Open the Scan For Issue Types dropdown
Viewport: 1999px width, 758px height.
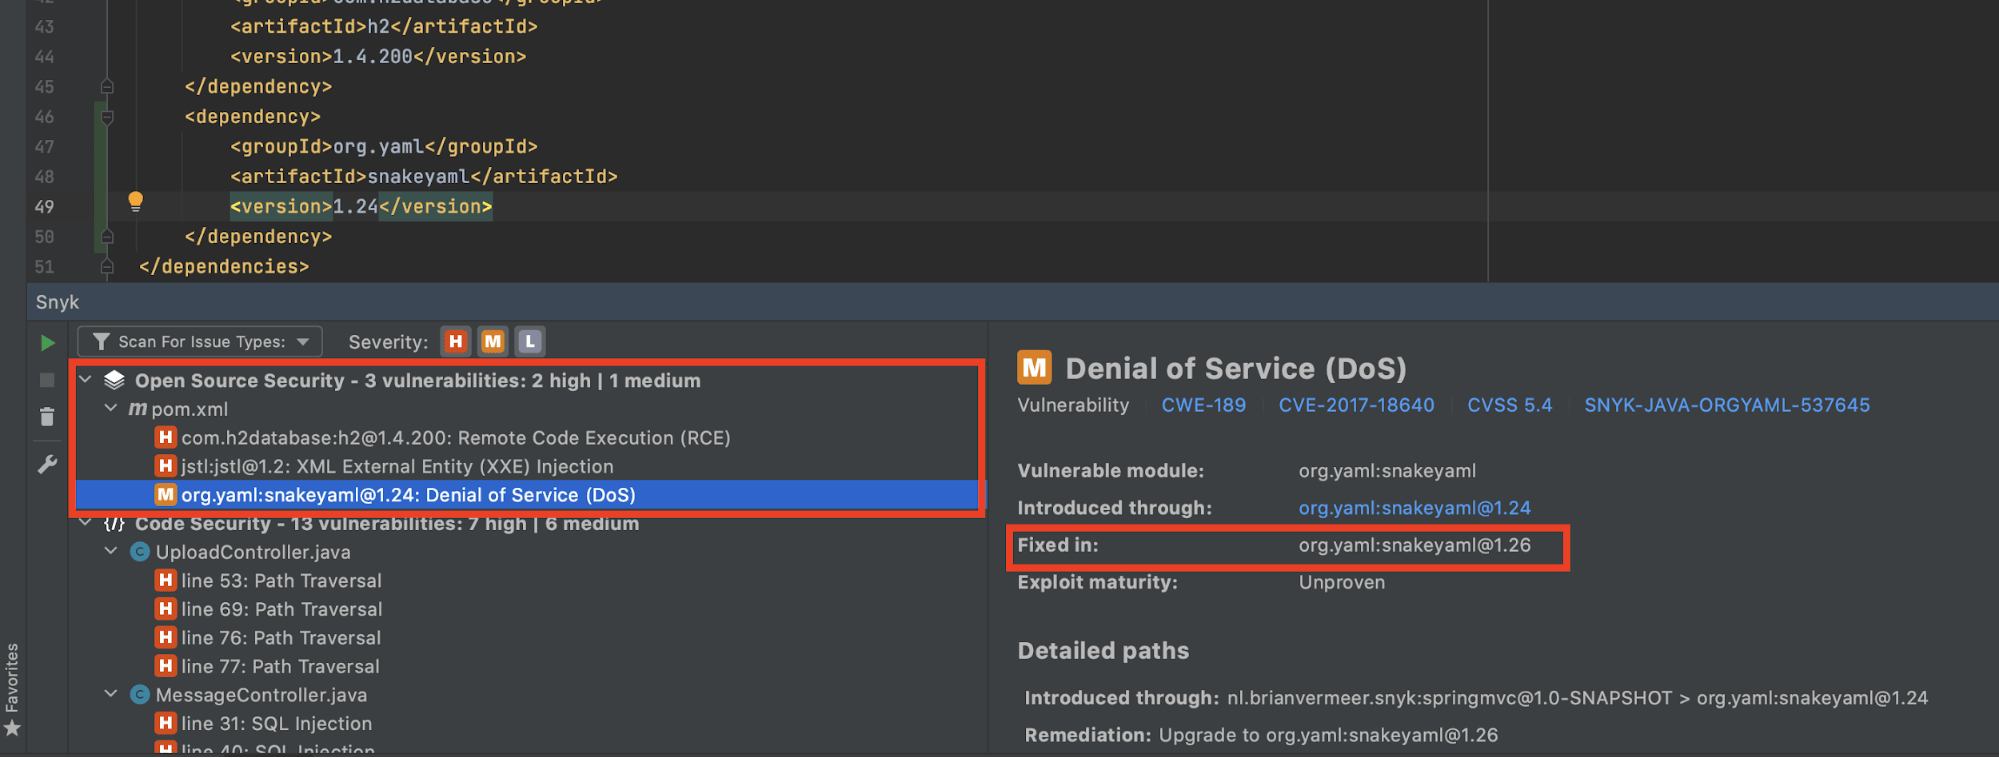[200, 342]
